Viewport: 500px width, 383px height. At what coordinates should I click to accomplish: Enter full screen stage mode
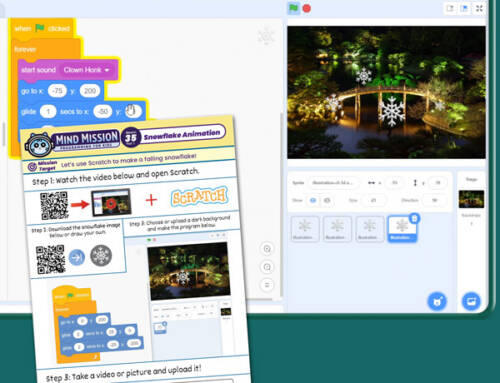tap(479, 8)
